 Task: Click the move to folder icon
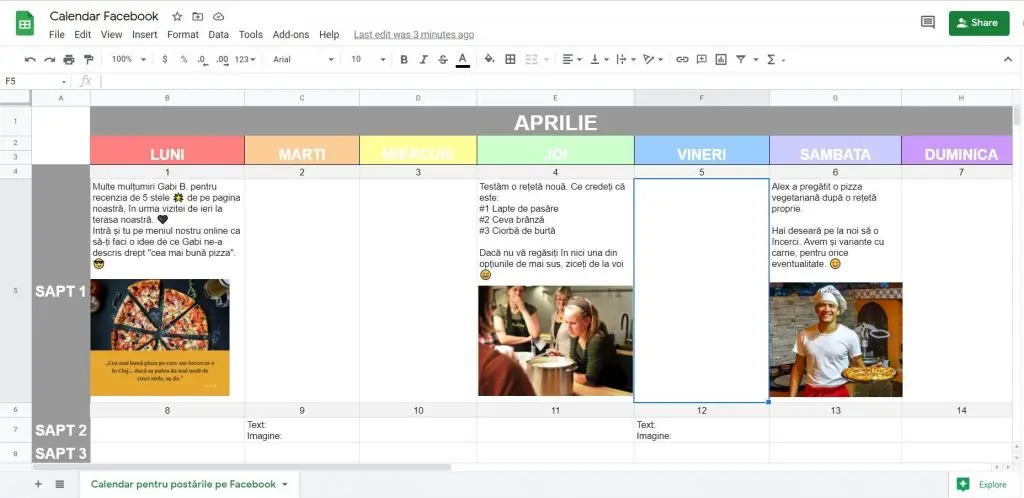(x=197, y=16)
